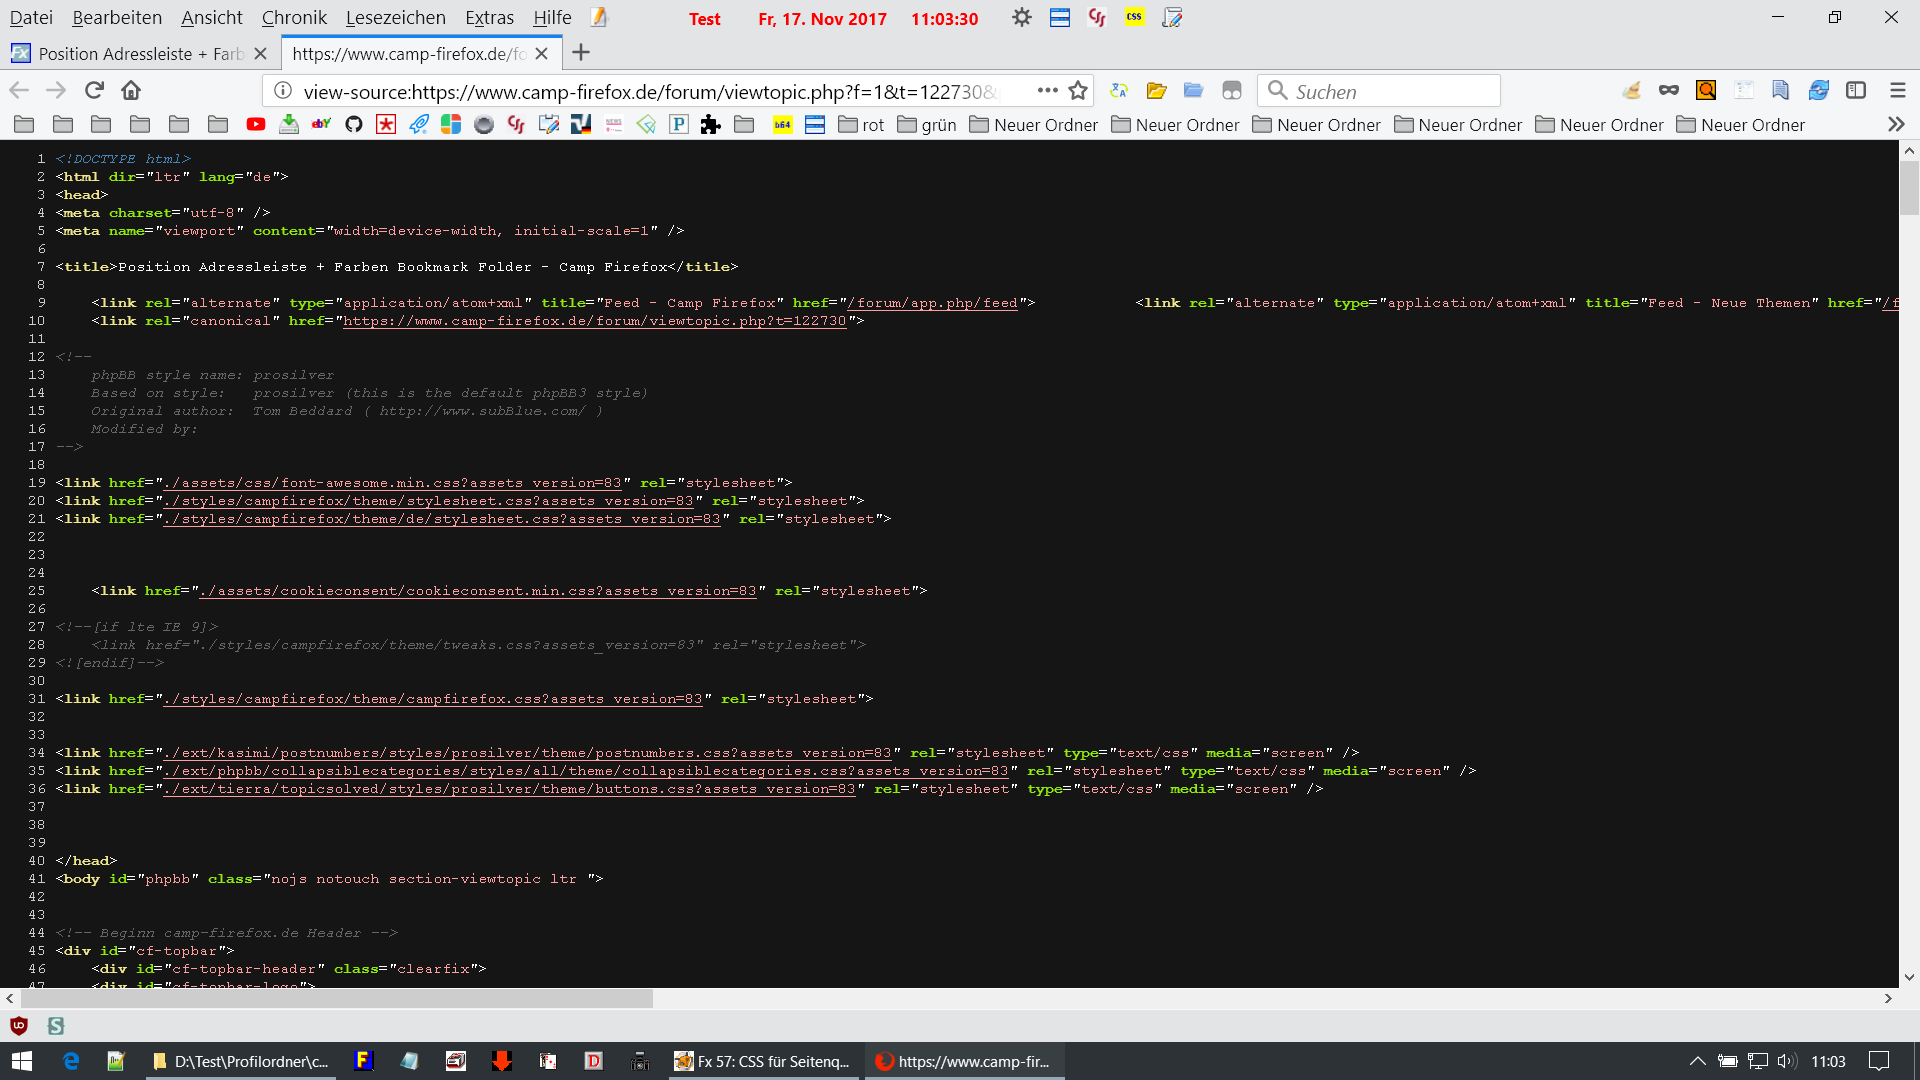Click into the Suchen search field
The width and height of the screenshot is (1920, 1080).
tap(1390, 91)
